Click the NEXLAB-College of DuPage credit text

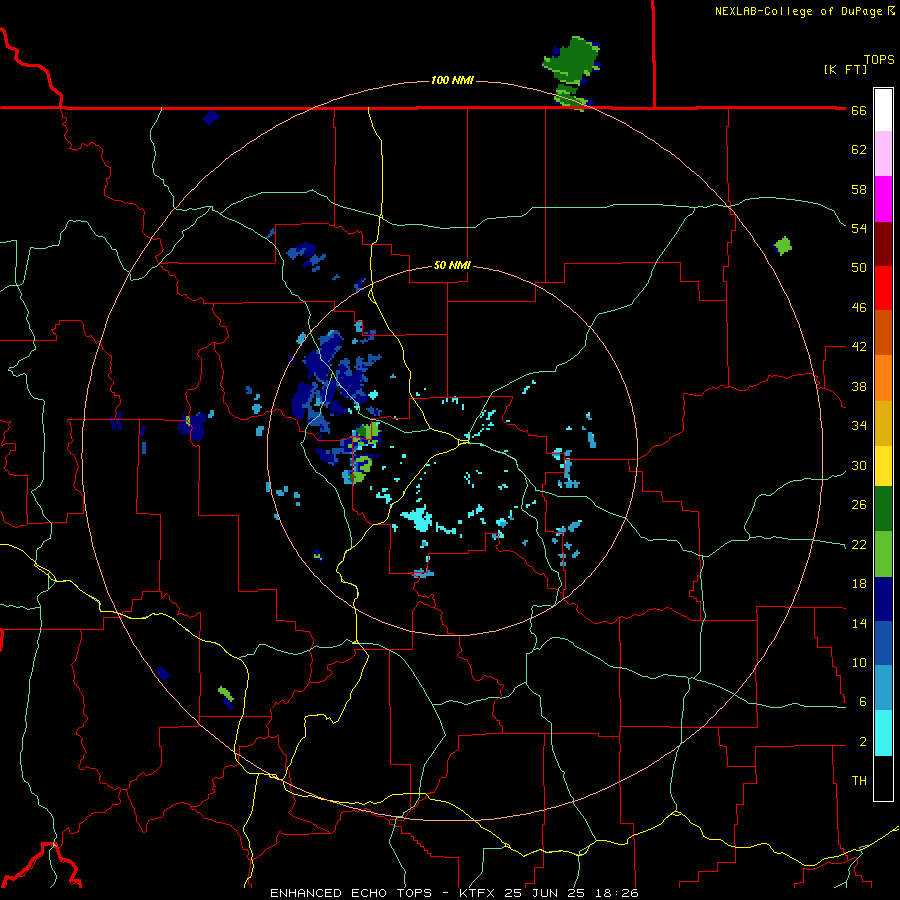(804, 11)
